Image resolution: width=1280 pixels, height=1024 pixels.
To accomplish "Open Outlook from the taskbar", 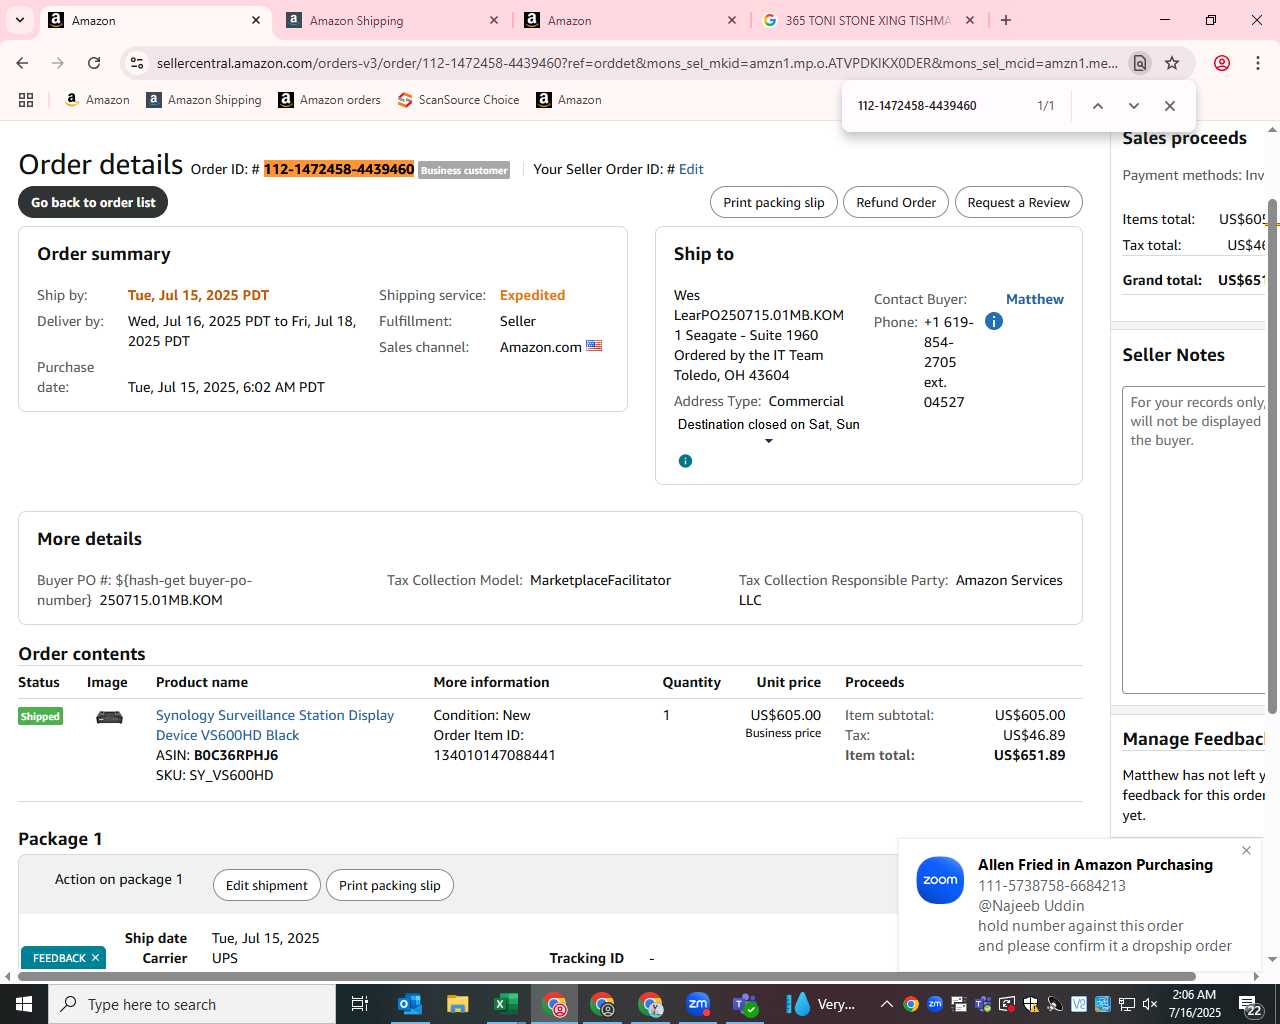I will coord(409,1004).
